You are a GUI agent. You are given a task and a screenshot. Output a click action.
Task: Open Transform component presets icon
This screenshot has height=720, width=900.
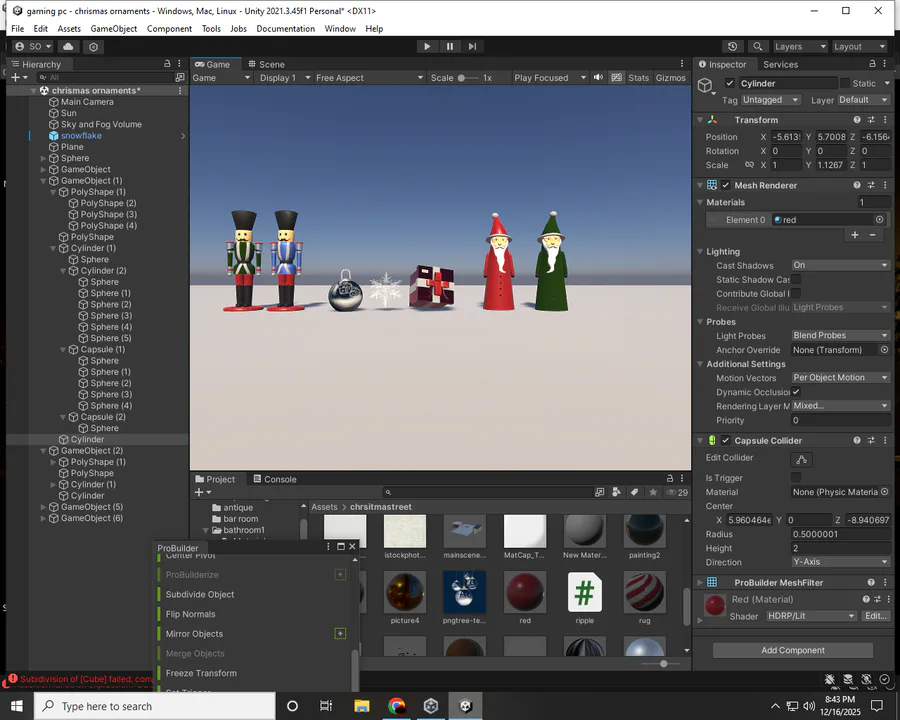[x=871, y=119]
